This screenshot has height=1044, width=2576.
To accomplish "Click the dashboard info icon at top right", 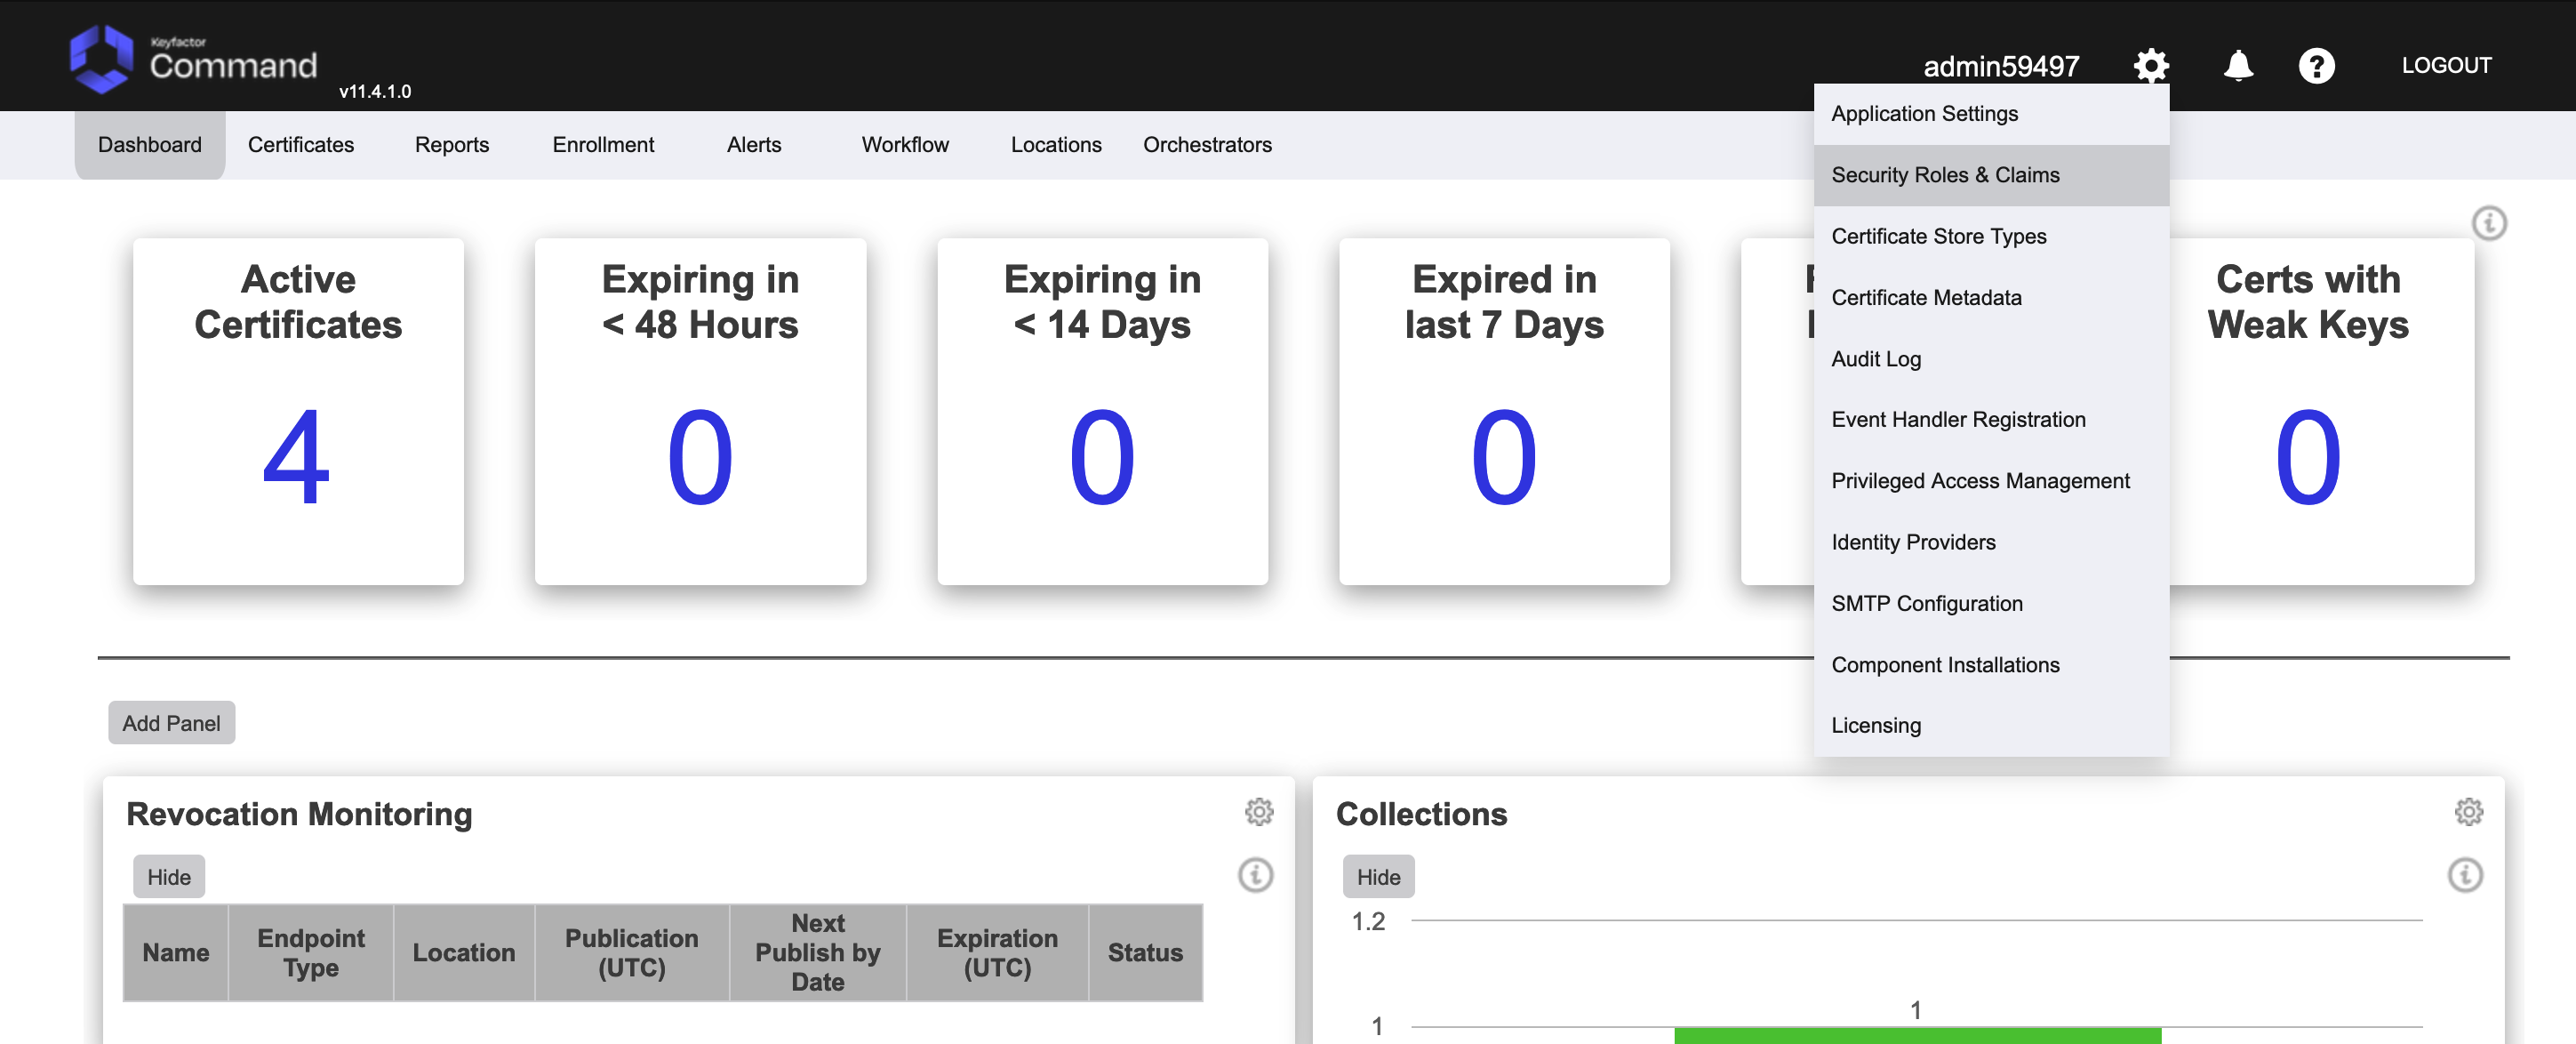I will [x=2488, y=223].
